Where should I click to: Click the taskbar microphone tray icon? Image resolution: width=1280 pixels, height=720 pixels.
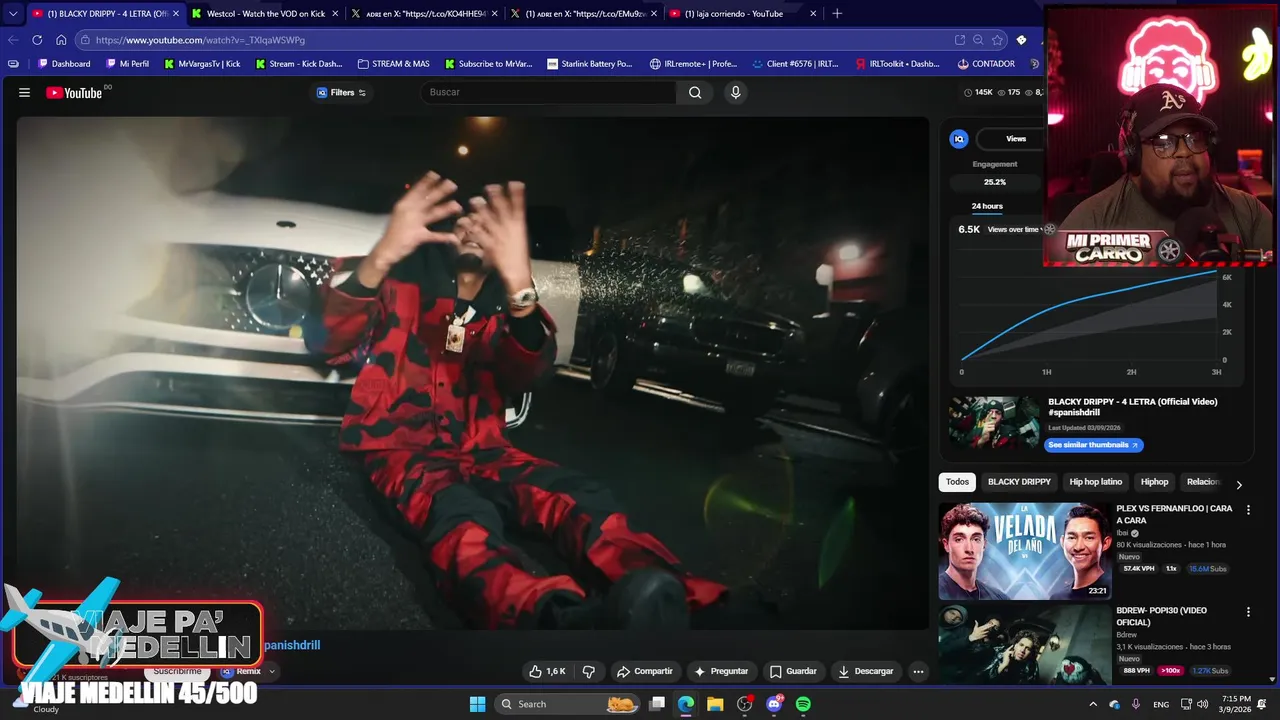point(1136,704)
